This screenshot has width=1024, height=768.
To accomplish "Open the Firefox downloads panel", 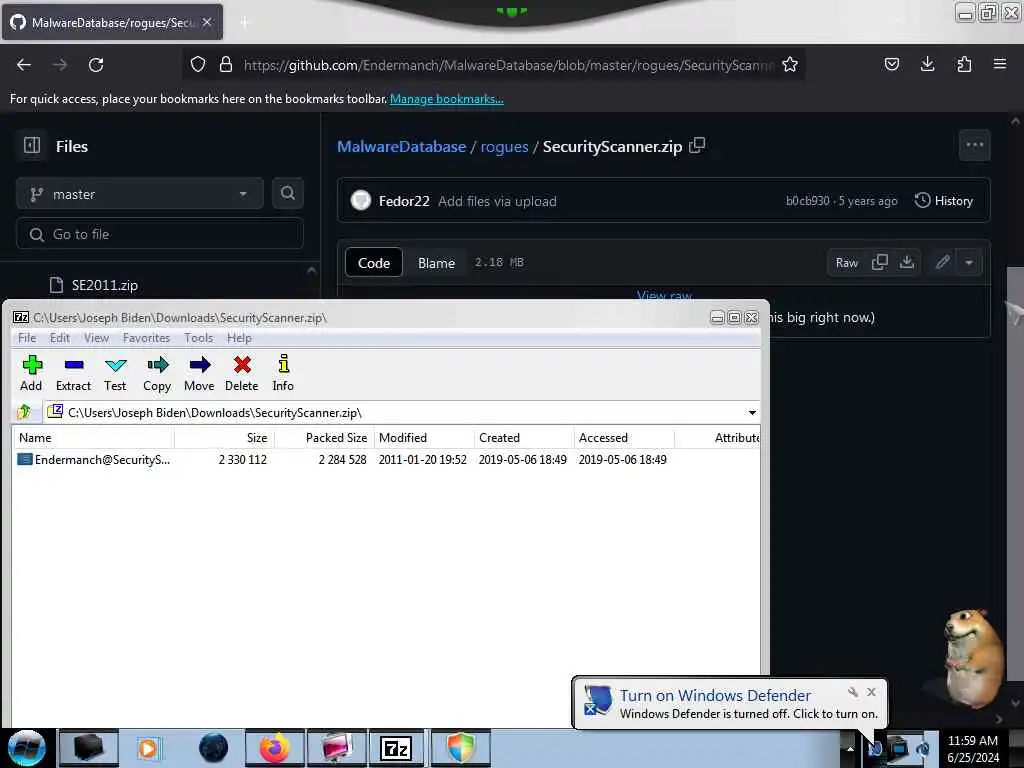I will coord(927,65).
